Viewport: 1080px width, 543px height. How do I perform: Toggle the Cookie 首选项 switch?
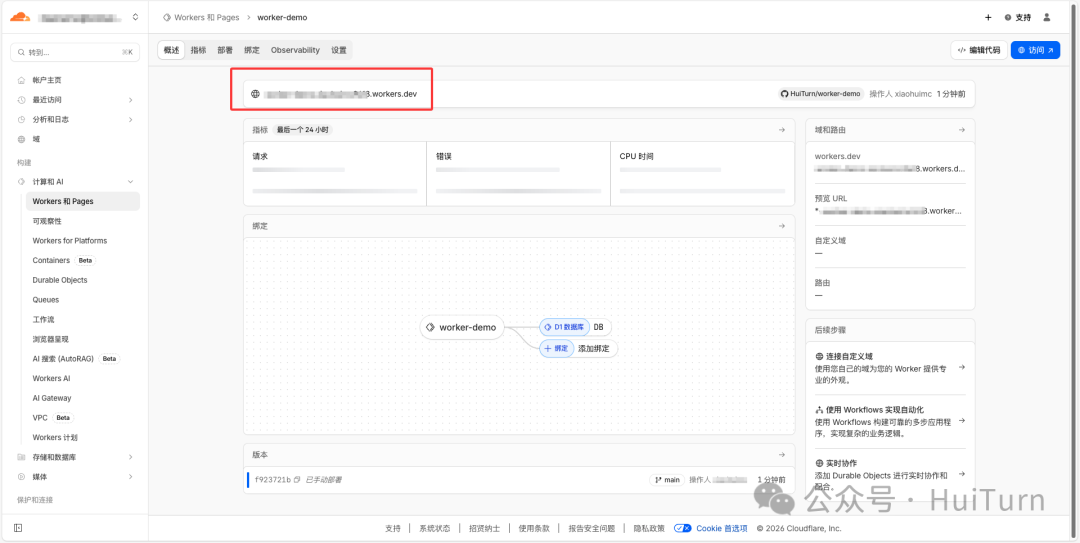pos(683,529)
